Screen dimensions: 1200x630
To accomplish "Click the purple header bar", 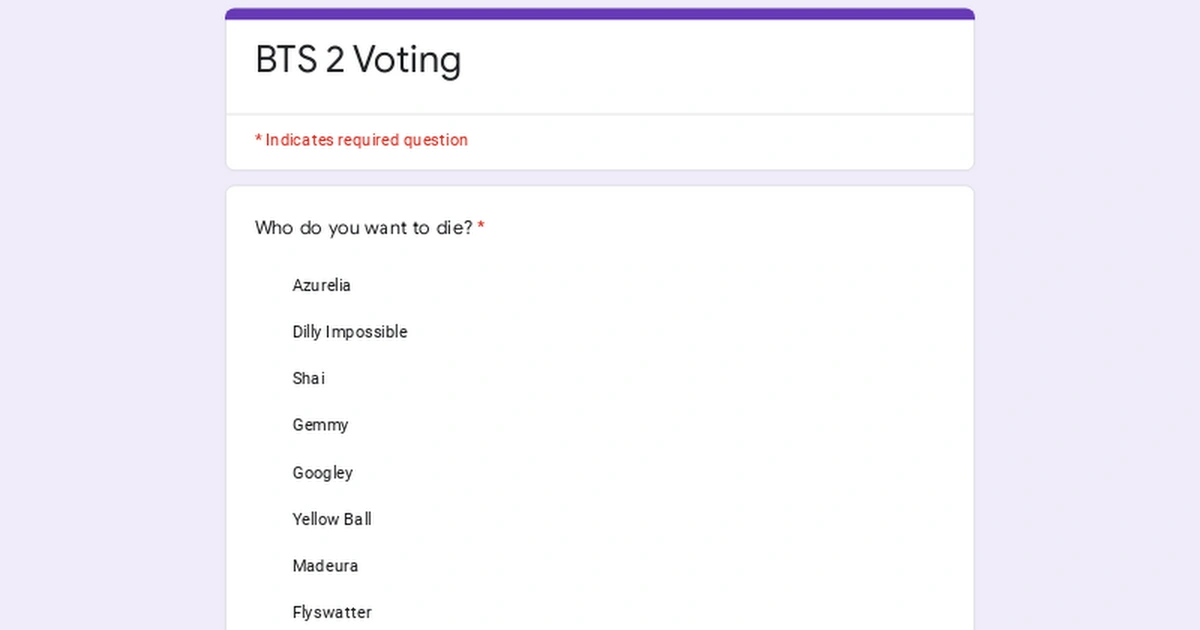I will [600, 13].
